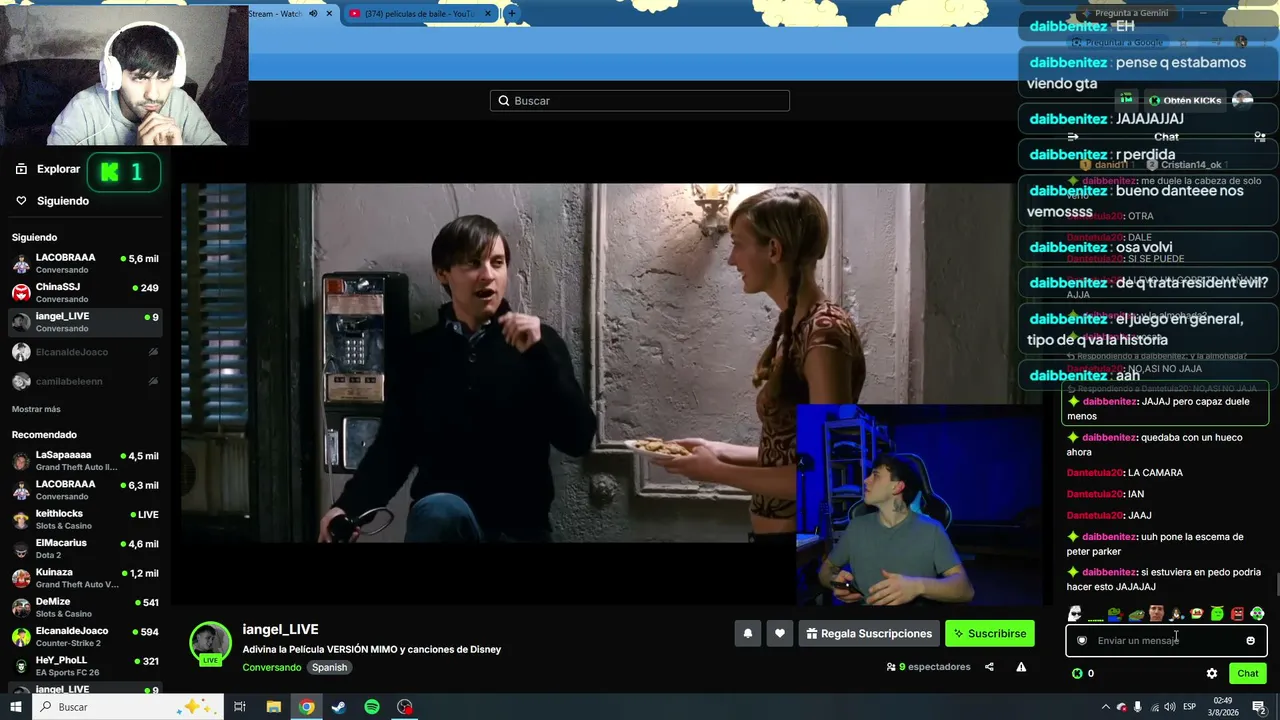Image resolution: width=1280 pixels, height=720 pixels.
Task: Open chat identity badge icon
Action: pyautogui.click(x=1082, y=640)
